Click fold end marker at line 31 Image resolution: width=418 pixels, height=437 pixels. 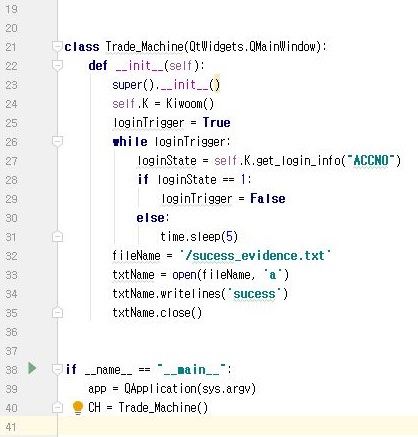click(57, 237)
